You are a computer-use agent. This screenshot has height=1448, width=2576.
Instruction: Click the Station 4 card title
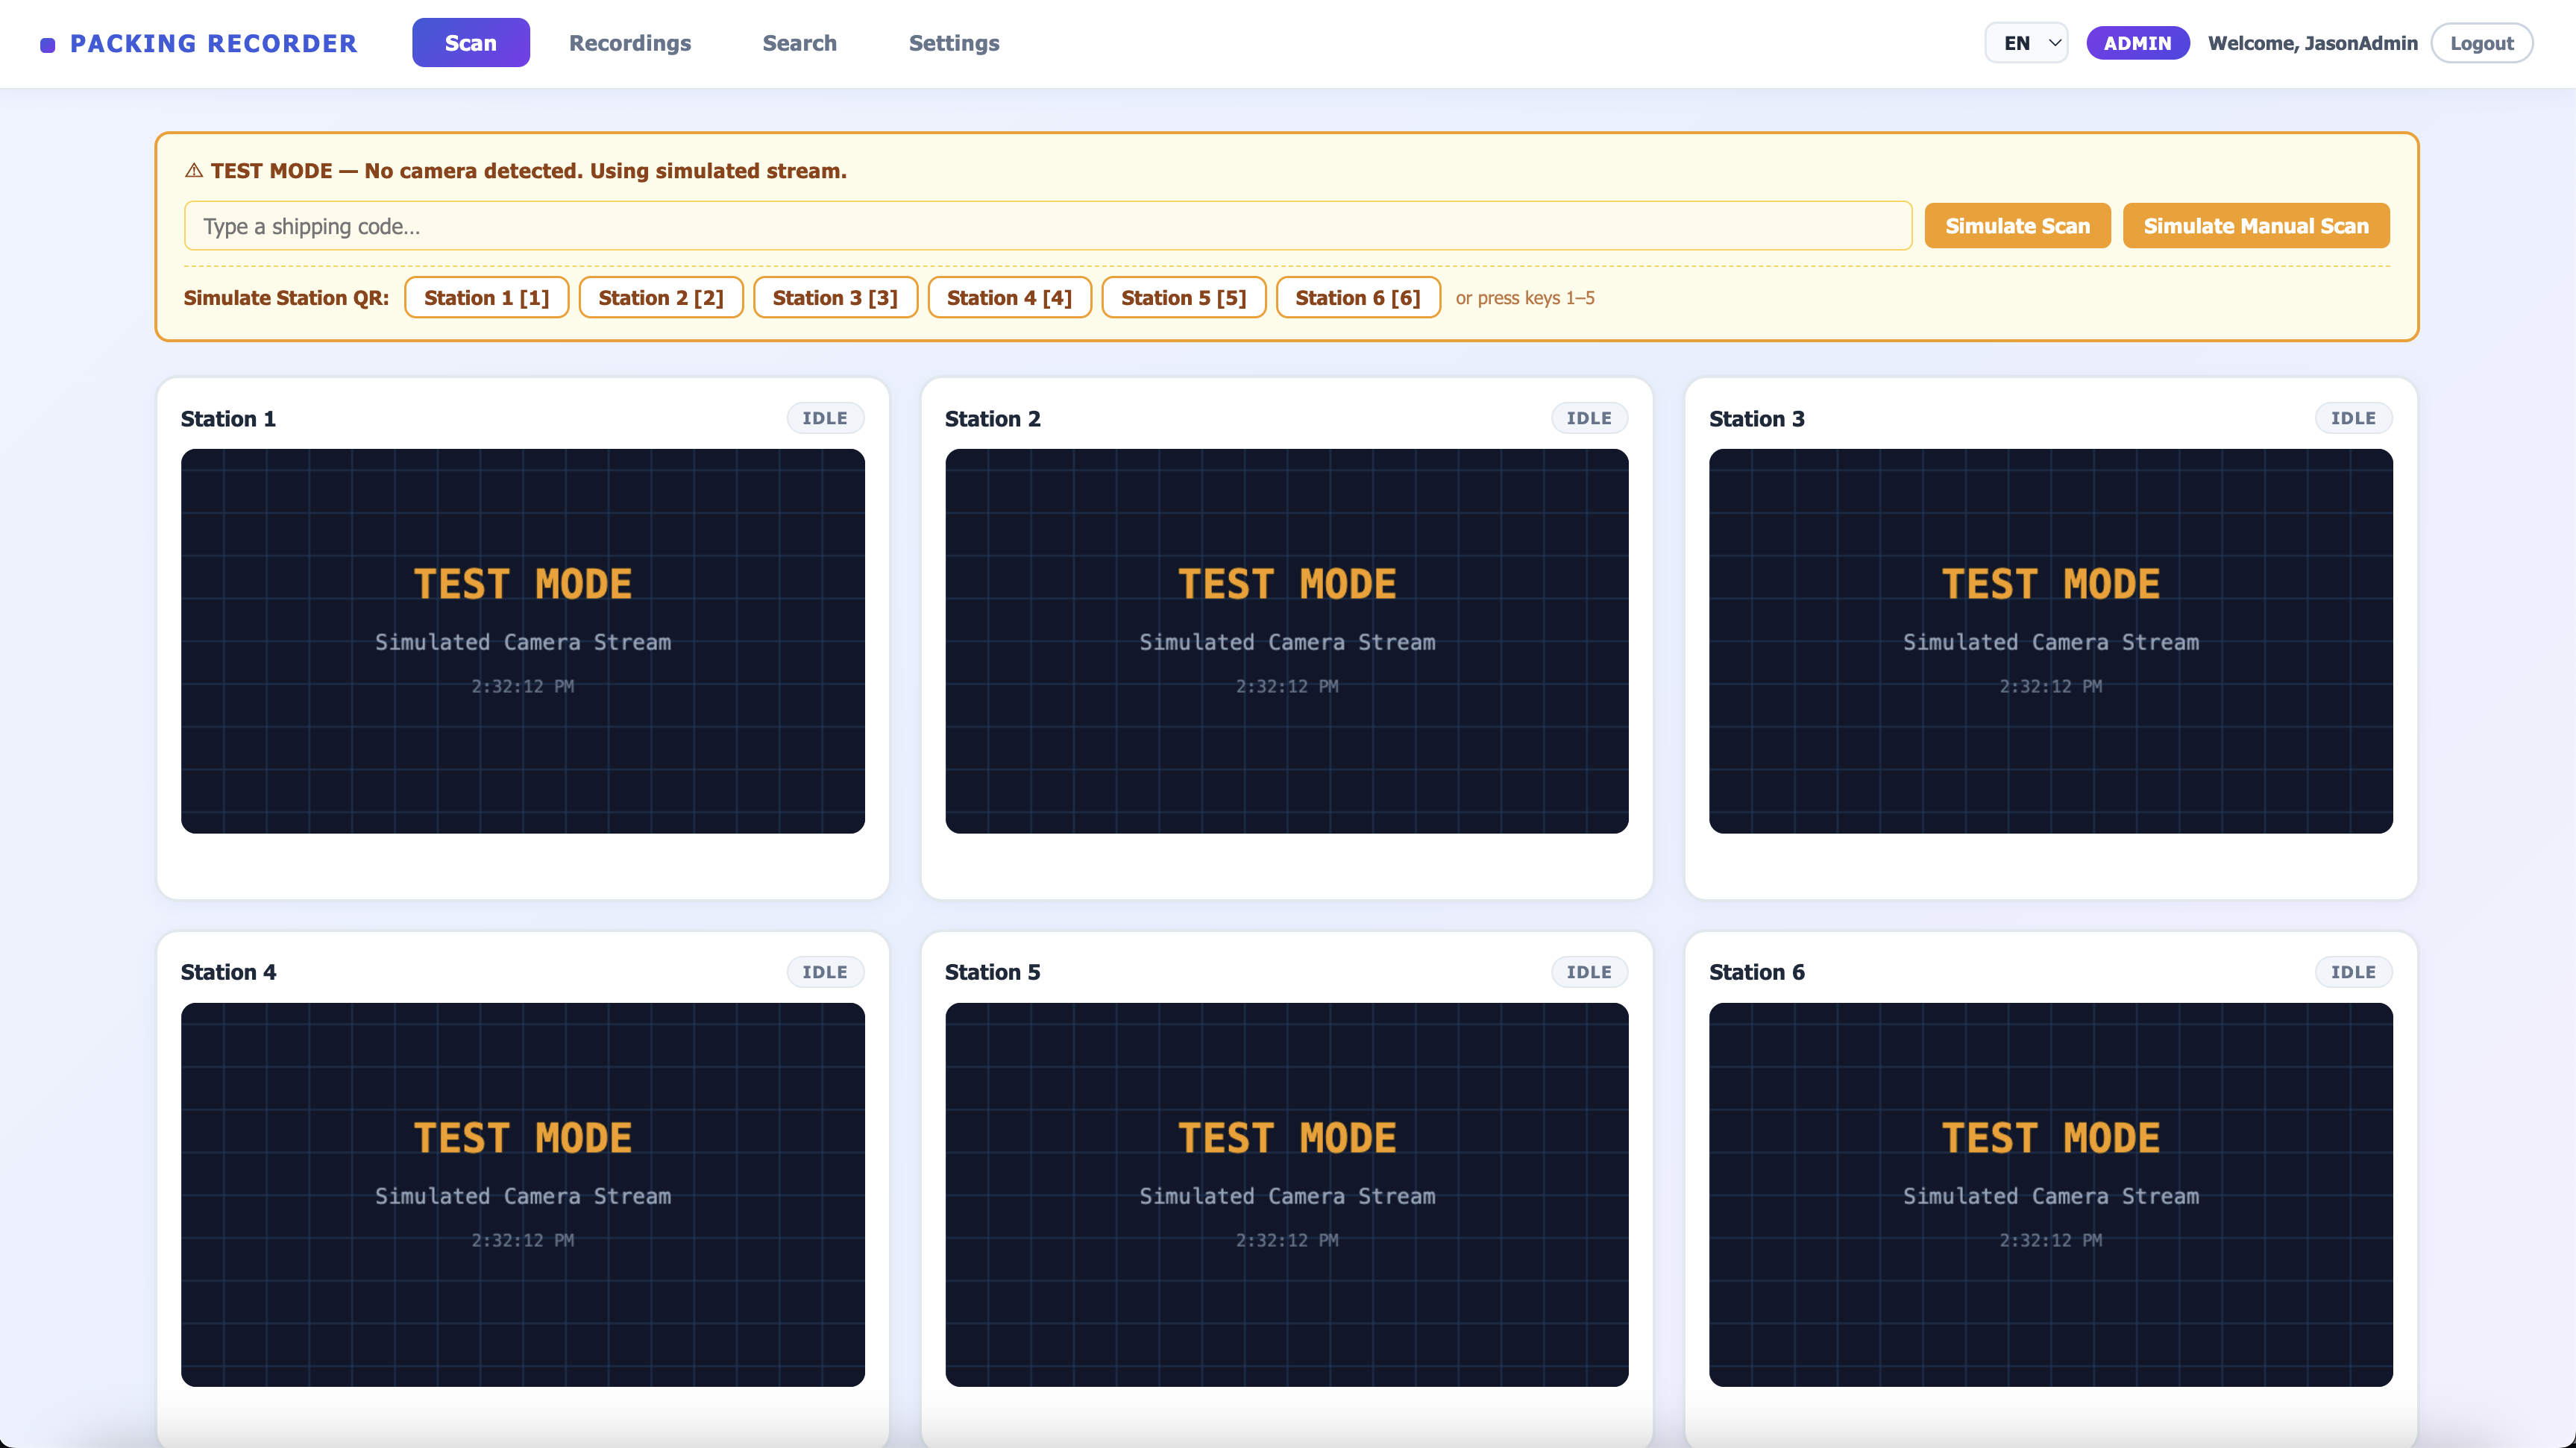coord(228,972)
